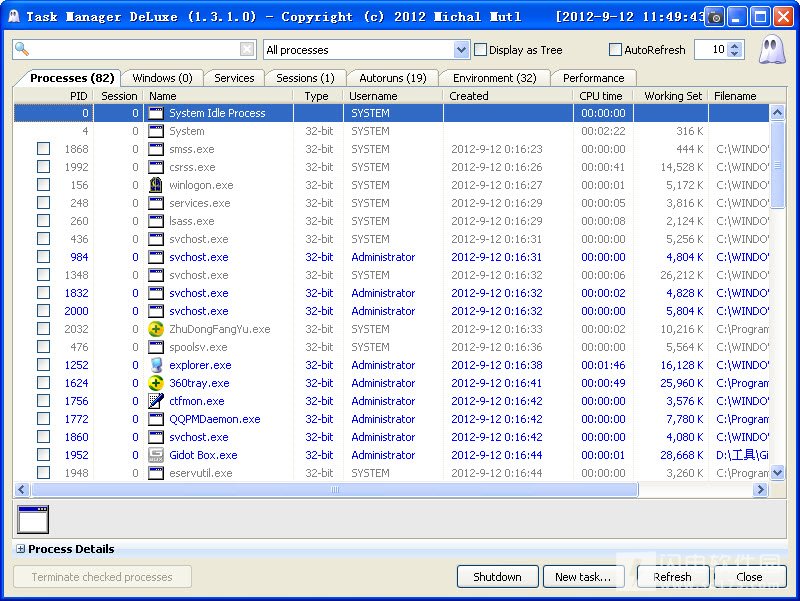Click the ghost logo icon at top right
This screenshot has height=601, width=800.
point(772,49)
